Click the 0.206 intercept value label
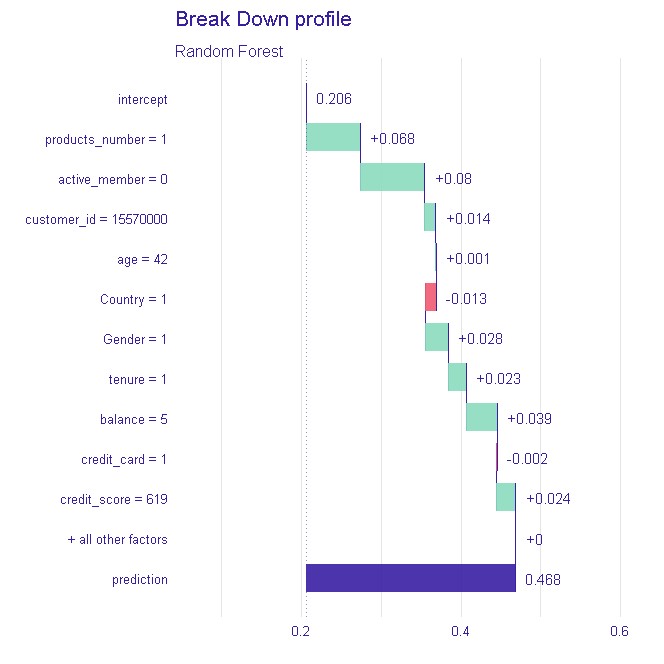664x664 pixels. pos(333,99)
